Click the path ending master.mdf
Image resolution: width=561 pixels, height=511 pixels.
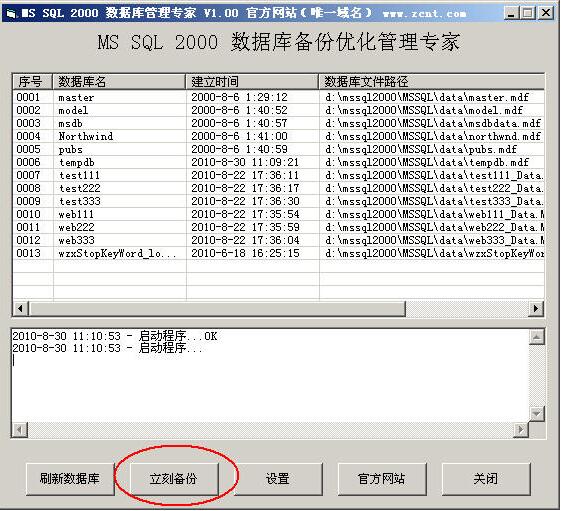coord(427,97)
